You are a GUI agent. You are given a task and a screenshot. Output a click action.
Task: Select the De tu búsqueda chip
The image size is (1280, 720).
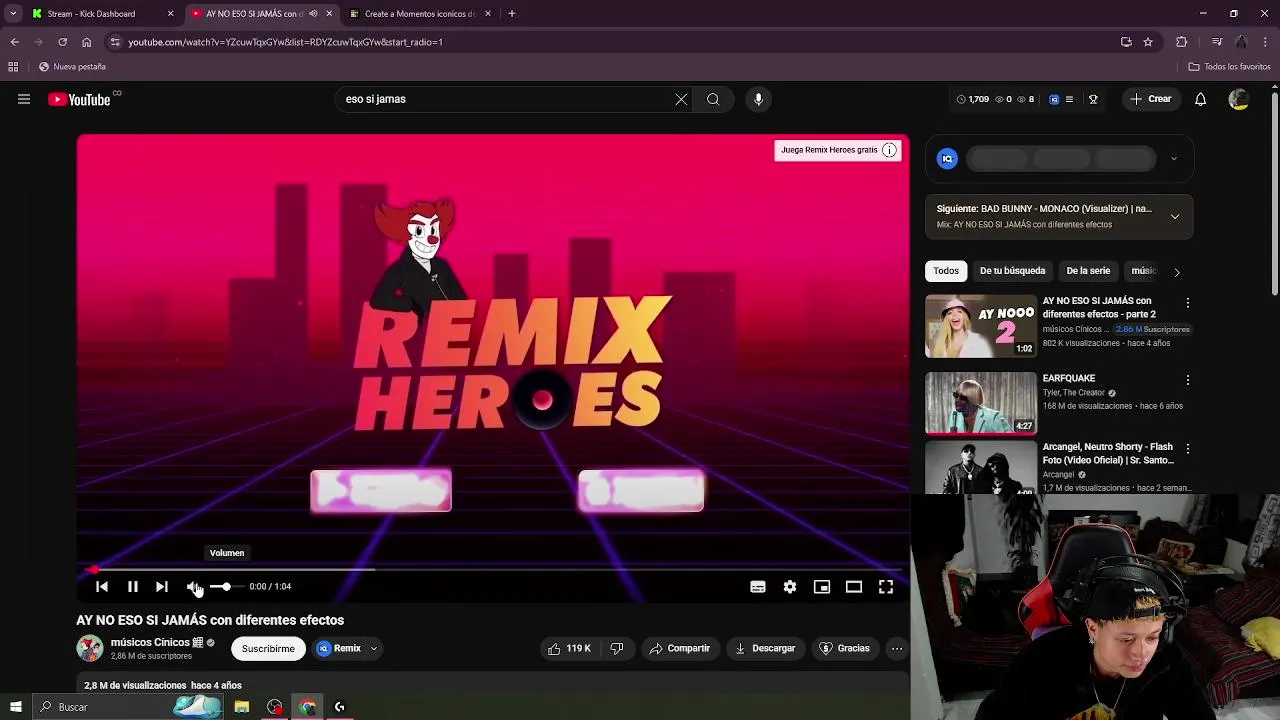[x=1012, y=271]
